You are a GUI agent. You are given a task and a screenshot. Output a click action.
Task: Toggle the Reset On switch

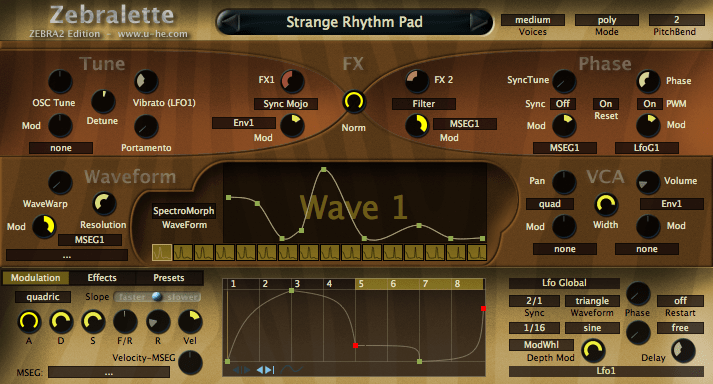click(606, 104)
